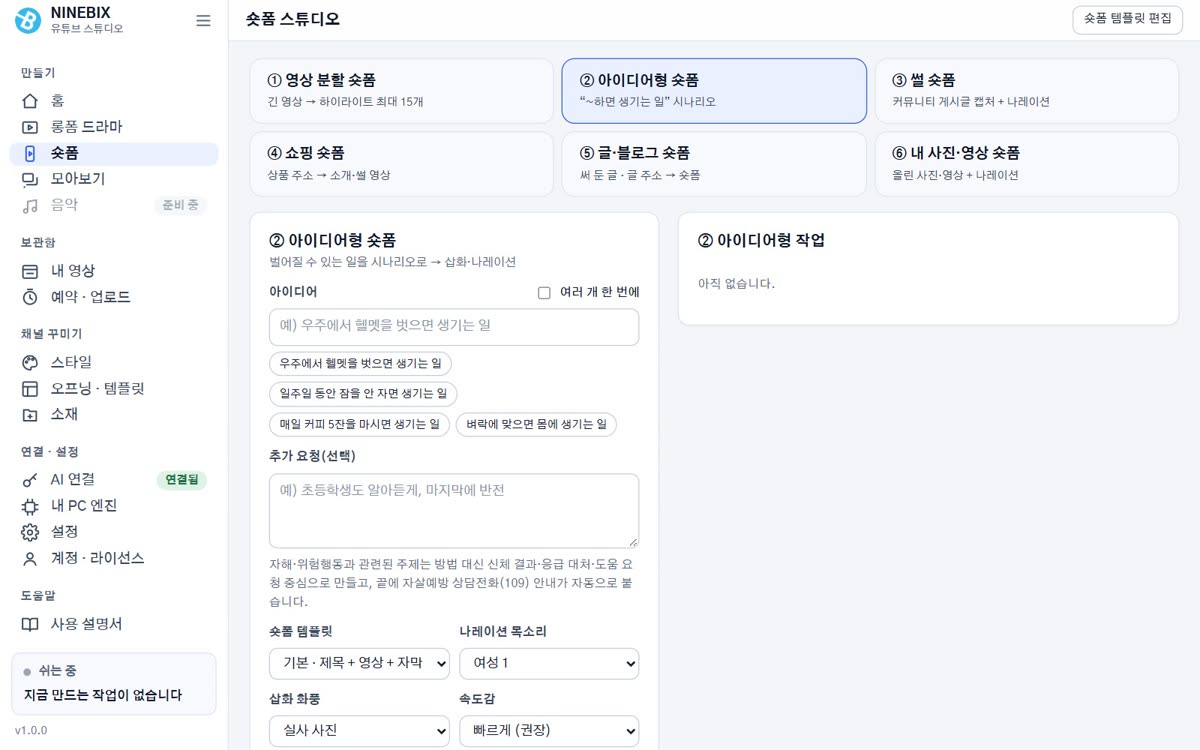Click the ② 아이디어형 작업 heading
The width and height of the screenshot is (1200, 750).
[x=761, y=240]
